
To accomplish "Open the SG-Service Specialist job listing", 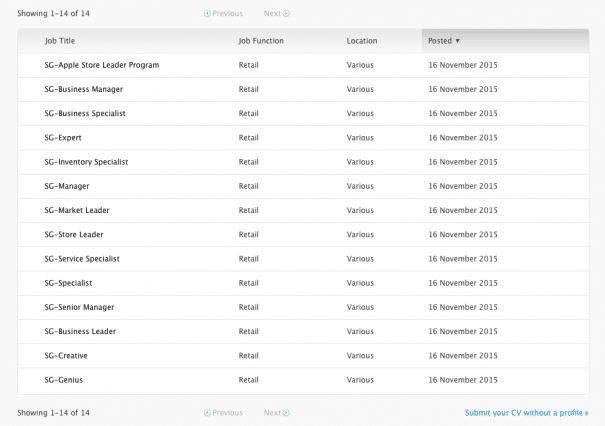I will 82,259.
